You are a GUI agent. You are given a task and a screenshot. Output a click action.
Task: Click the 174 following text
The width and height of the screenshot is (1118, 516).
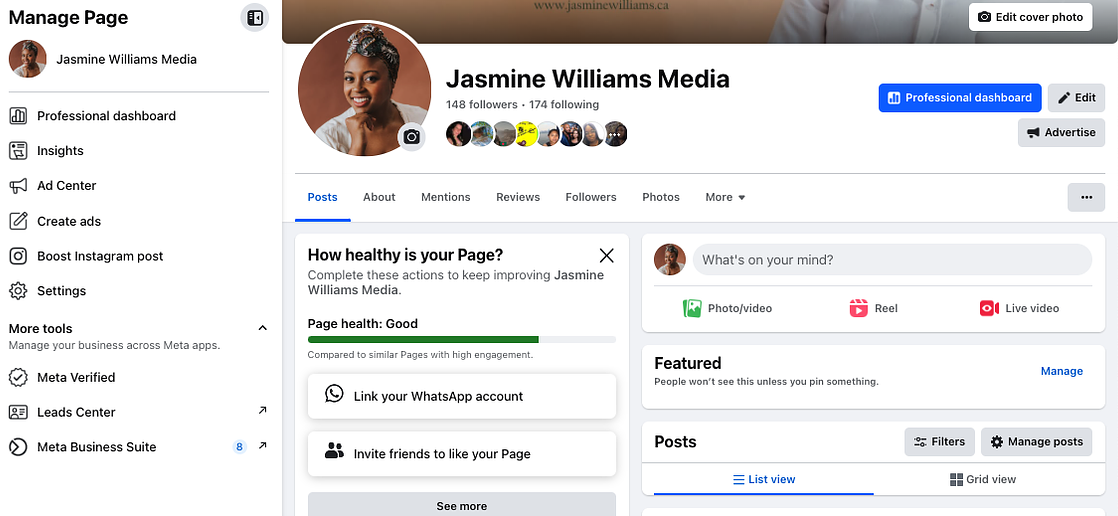[x=564, y=105]
